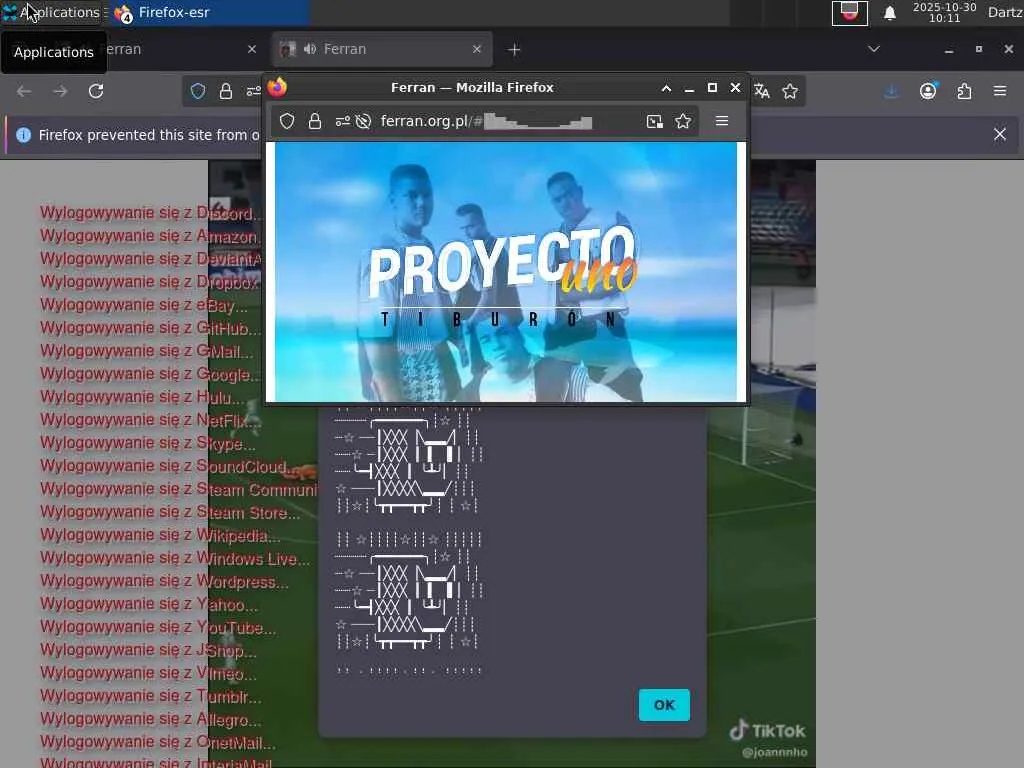Open tracking protection shield in main window
This screenshot has width=1024, height=768.
click(x=198, y=91)
